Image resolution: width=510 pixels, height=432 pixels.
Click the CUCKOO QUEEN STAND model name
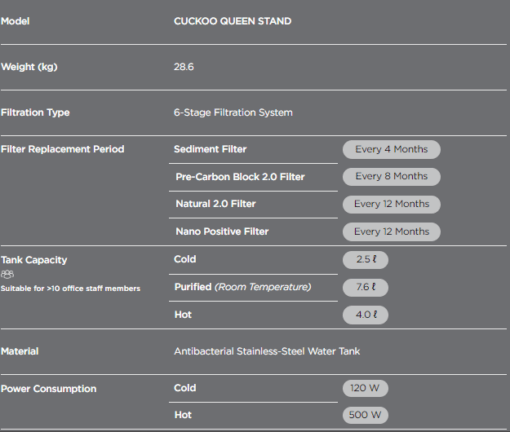click(x=232, y=21)
